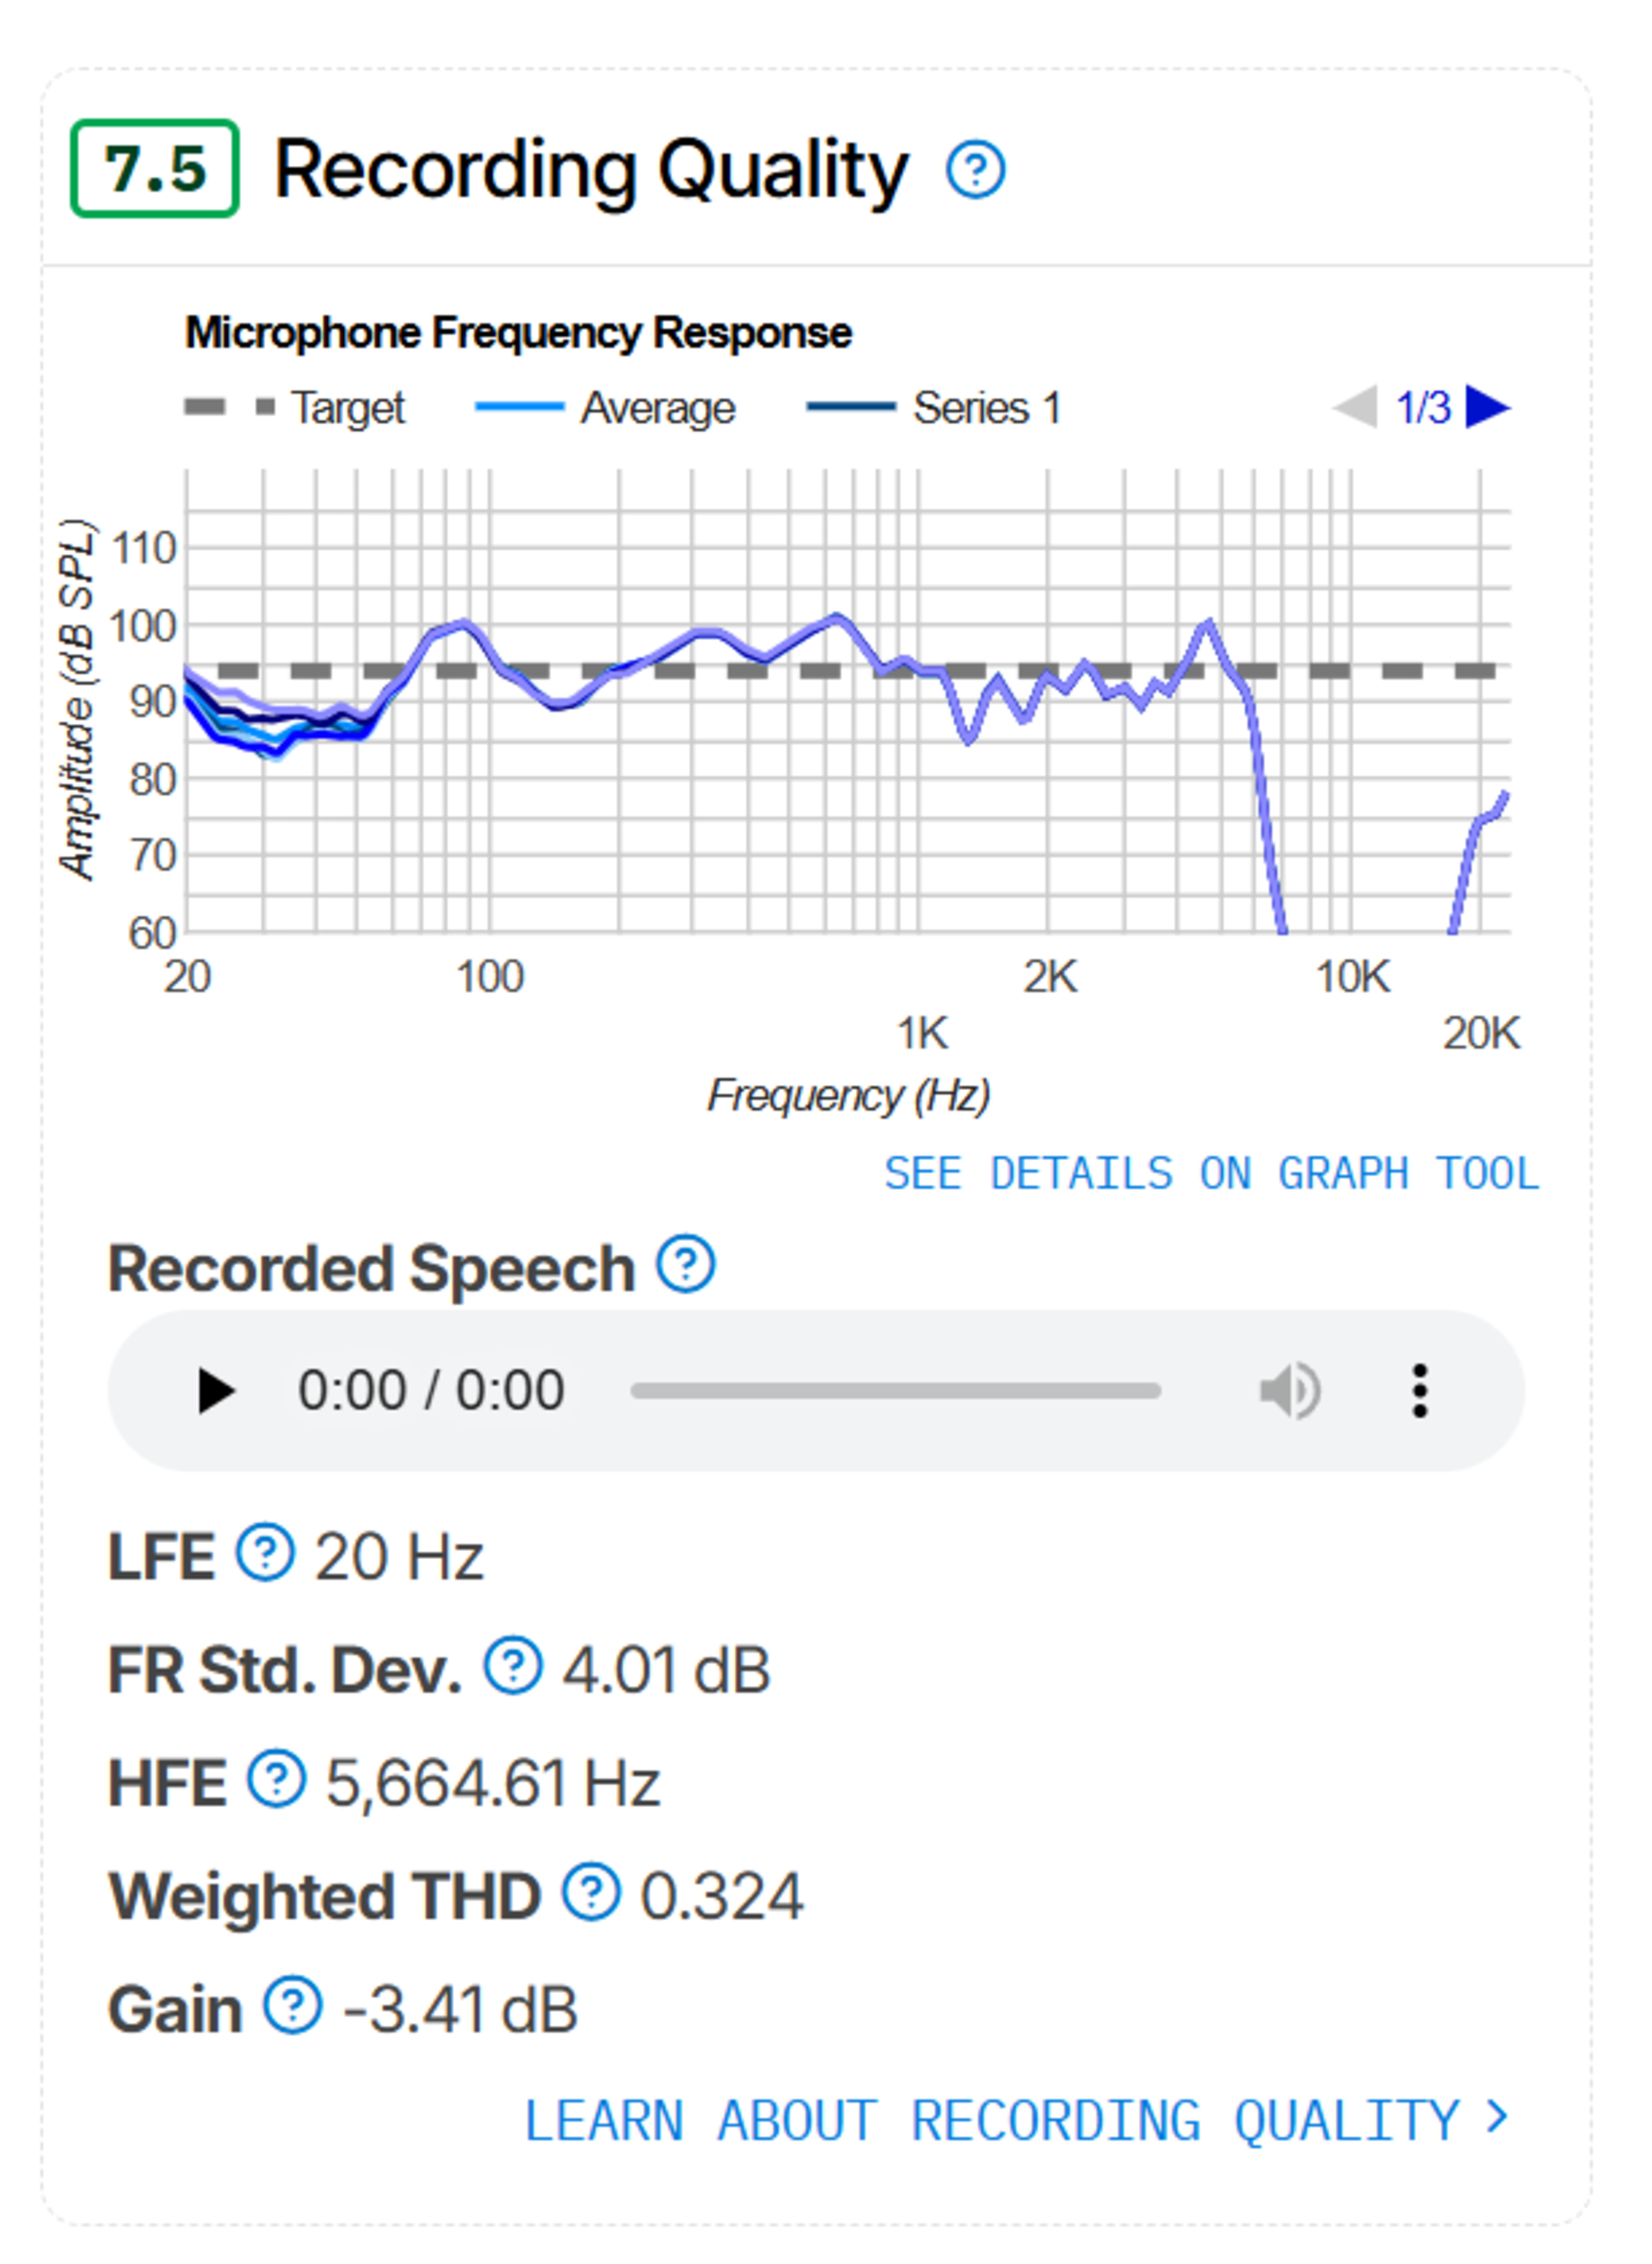This screenshot has width=1652, height=2264.
Task: Click the Microphone Frequency Response chart title
Action: [518, 333]
